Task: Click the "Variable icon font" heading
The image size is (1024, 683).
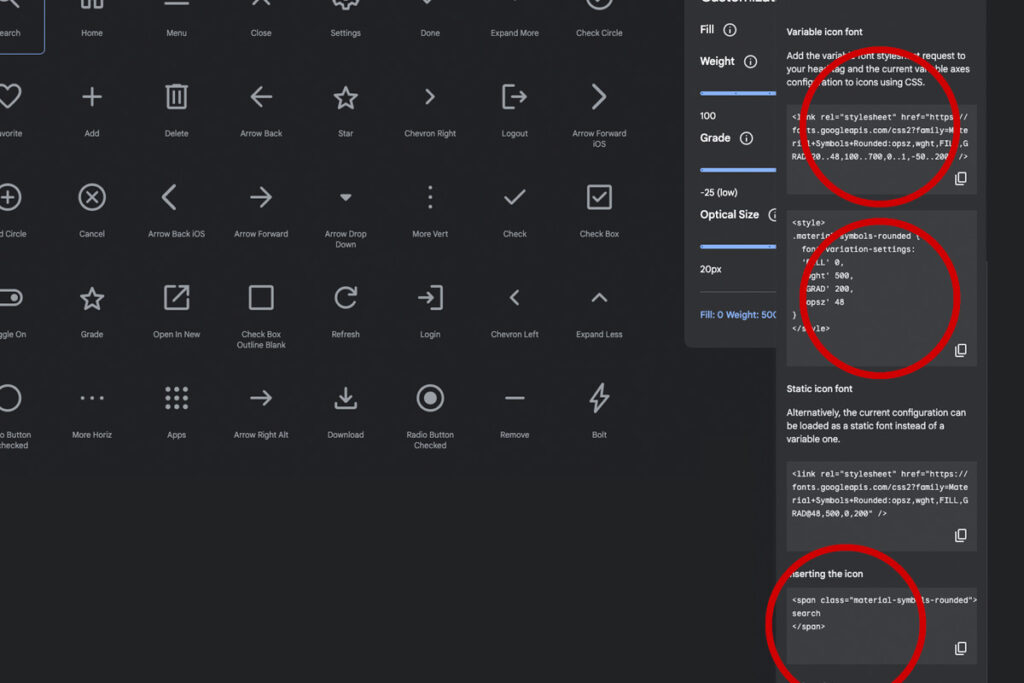Action: coord(824,32)
